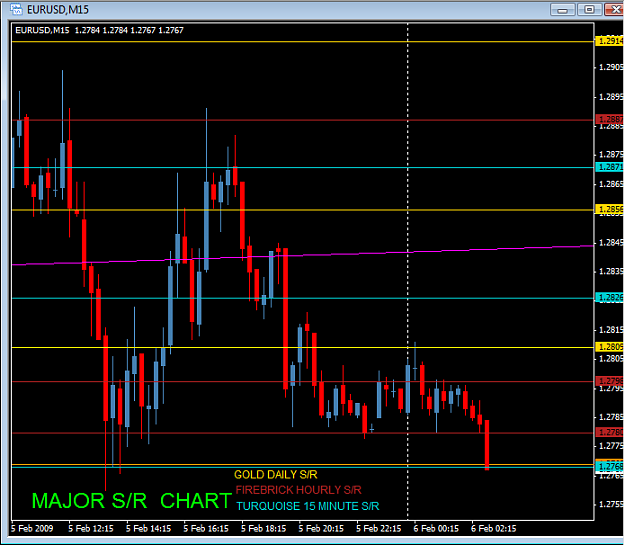
Task: Click the chart window icon in title bar
Action: (x=16, y=9)
